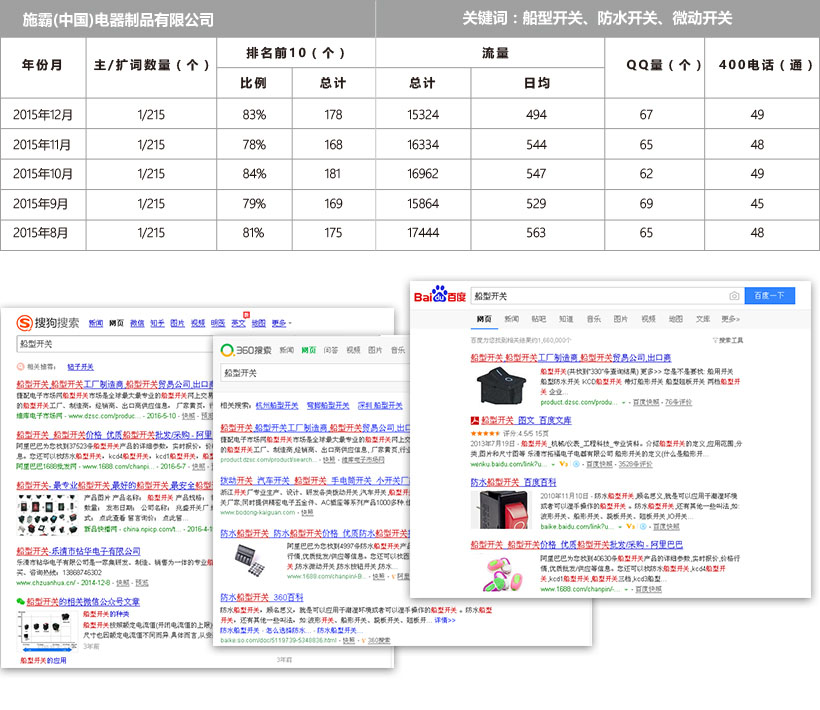
Task: Click the 排名前10（个） column header
Action: tap(295, 53)
